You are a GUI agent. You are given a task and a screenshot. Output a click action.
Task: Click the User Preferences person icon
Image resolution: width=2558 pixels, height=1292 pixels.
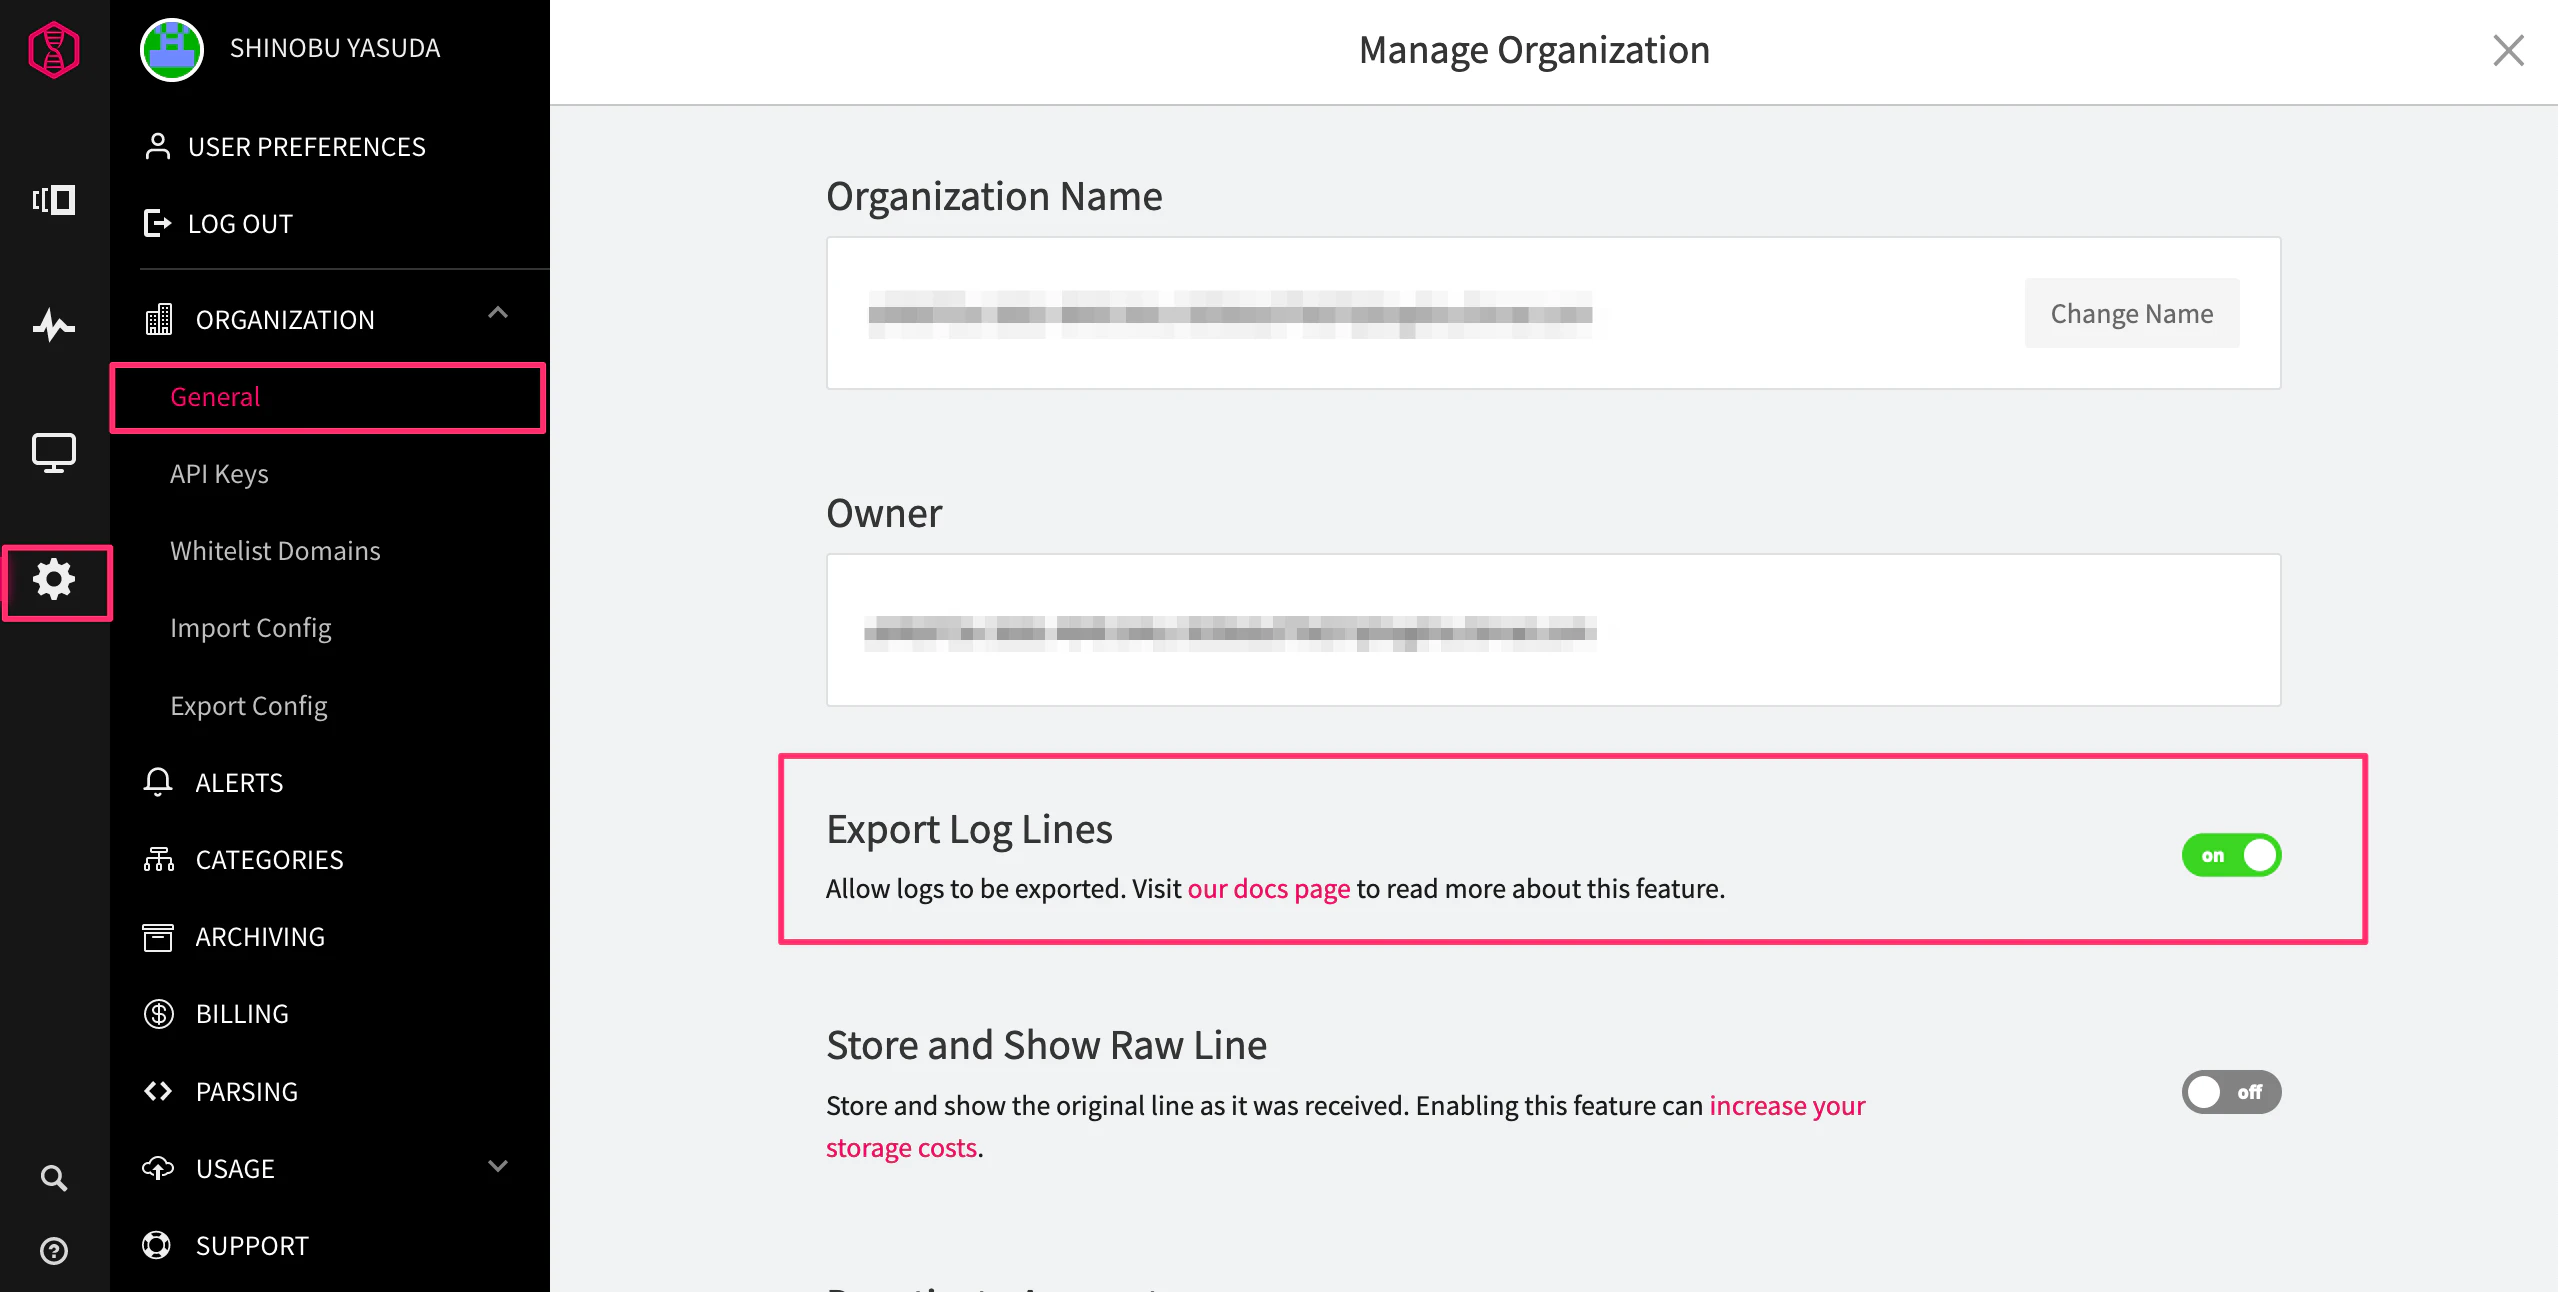pos(157,146)
